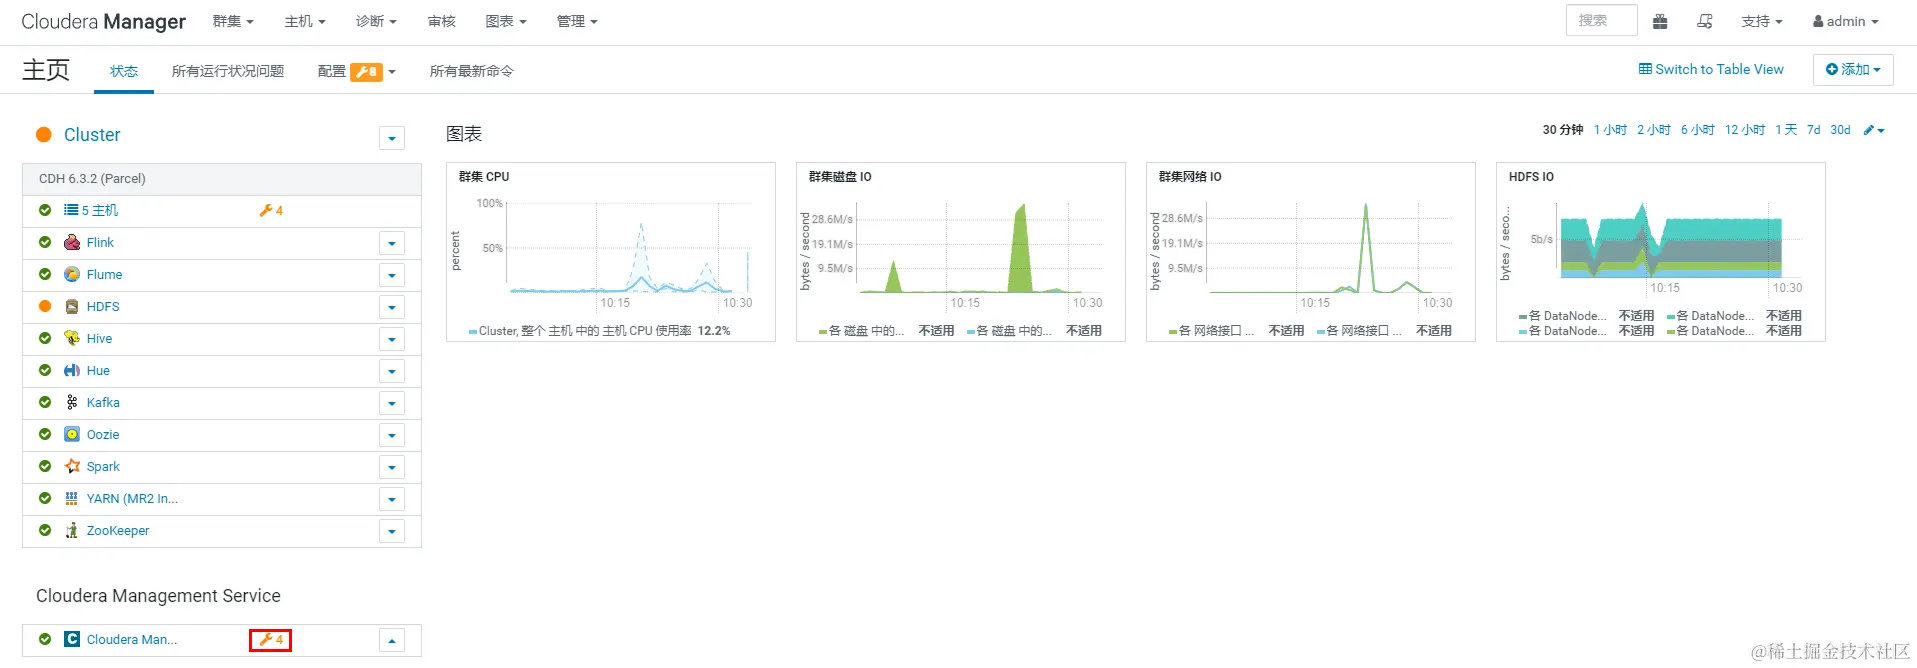
Task: Set chart range to 1 小时
Action: pyautogui.click(x=1610, y=130)
